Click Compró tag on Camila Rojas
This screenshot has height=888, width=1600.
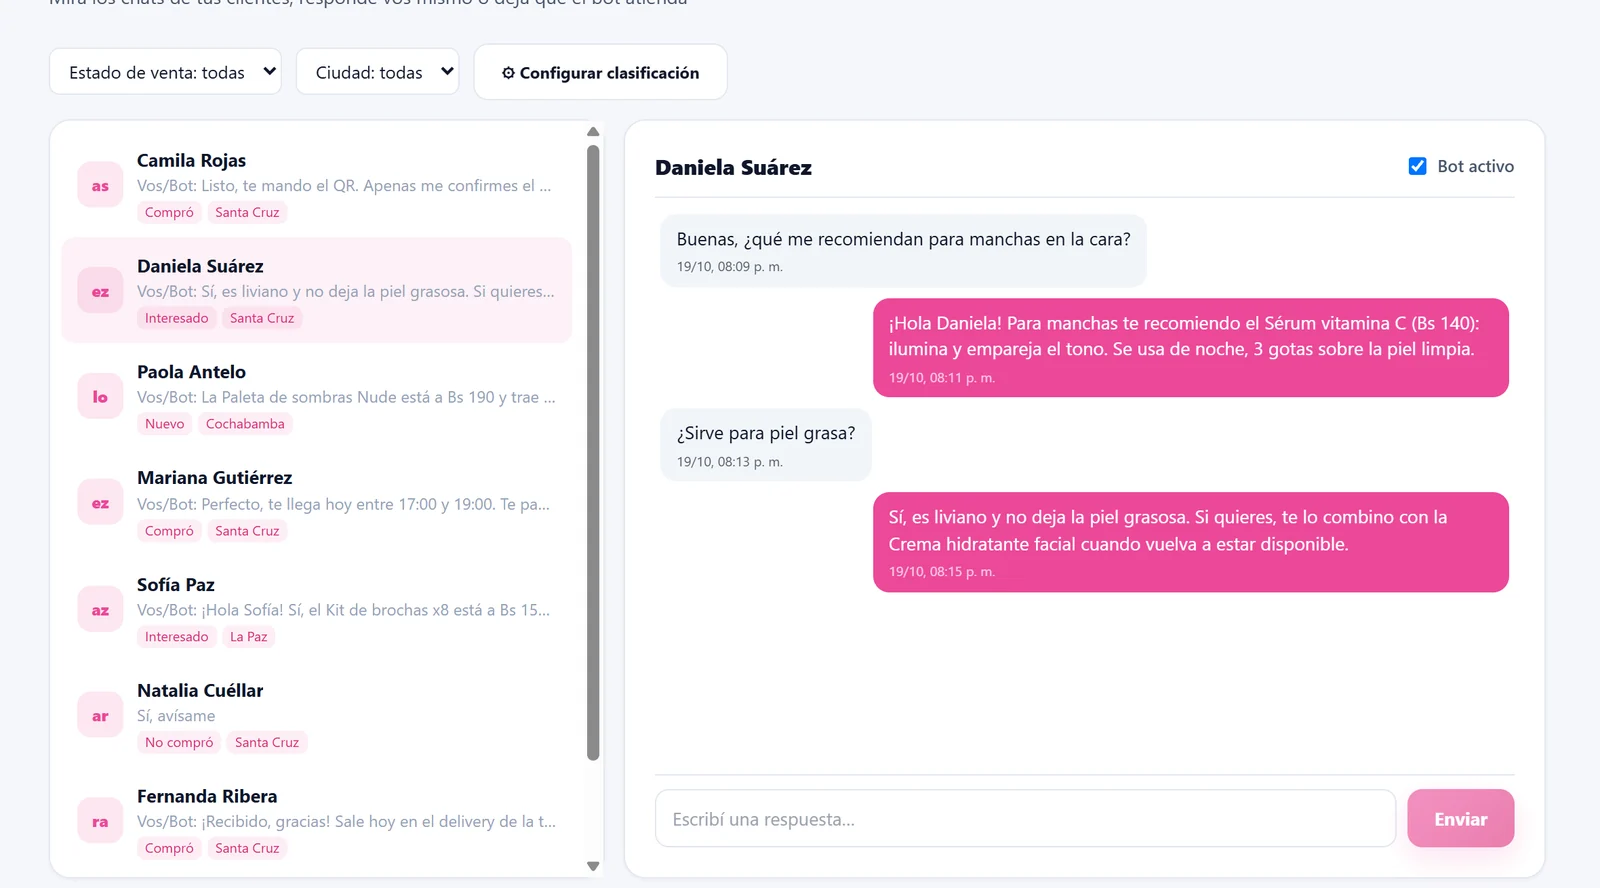pos(169,212)
